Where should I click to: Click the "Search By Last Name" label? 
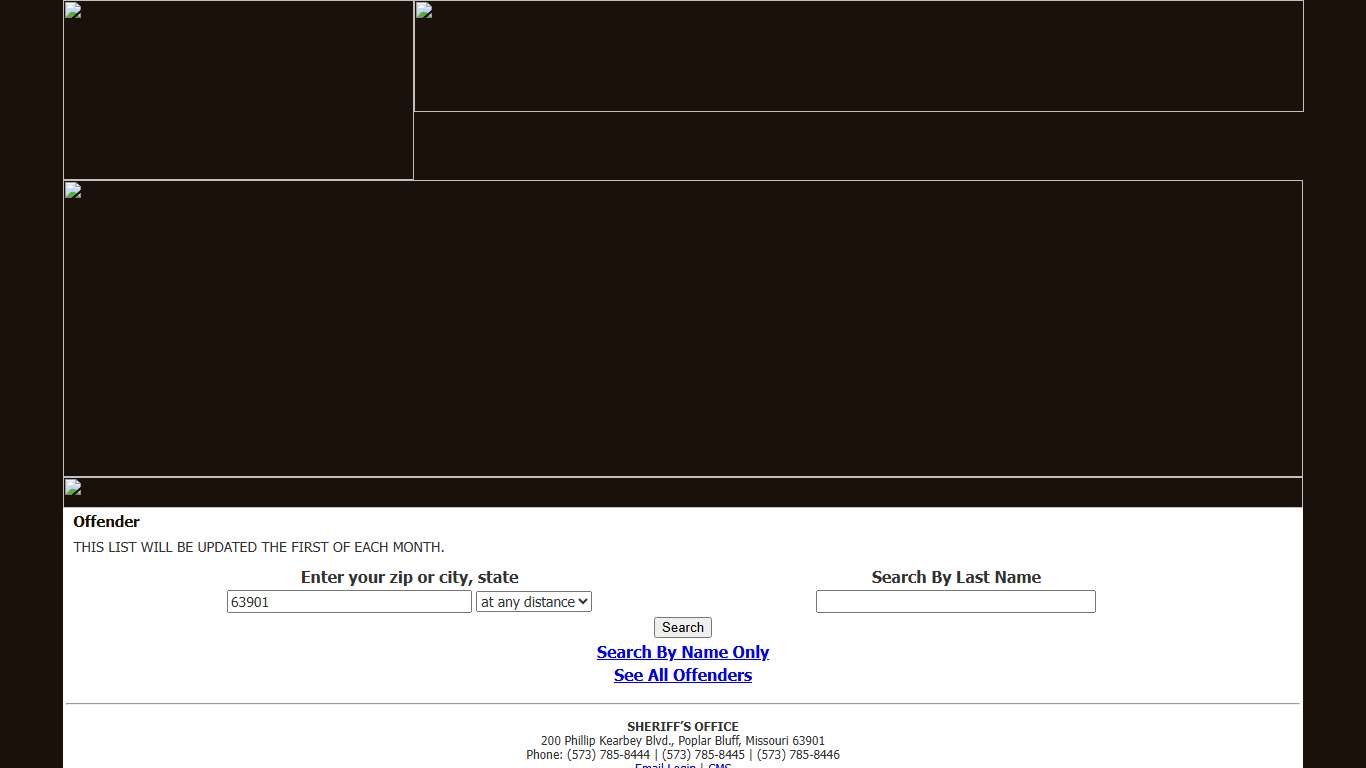tap(956, 577)
